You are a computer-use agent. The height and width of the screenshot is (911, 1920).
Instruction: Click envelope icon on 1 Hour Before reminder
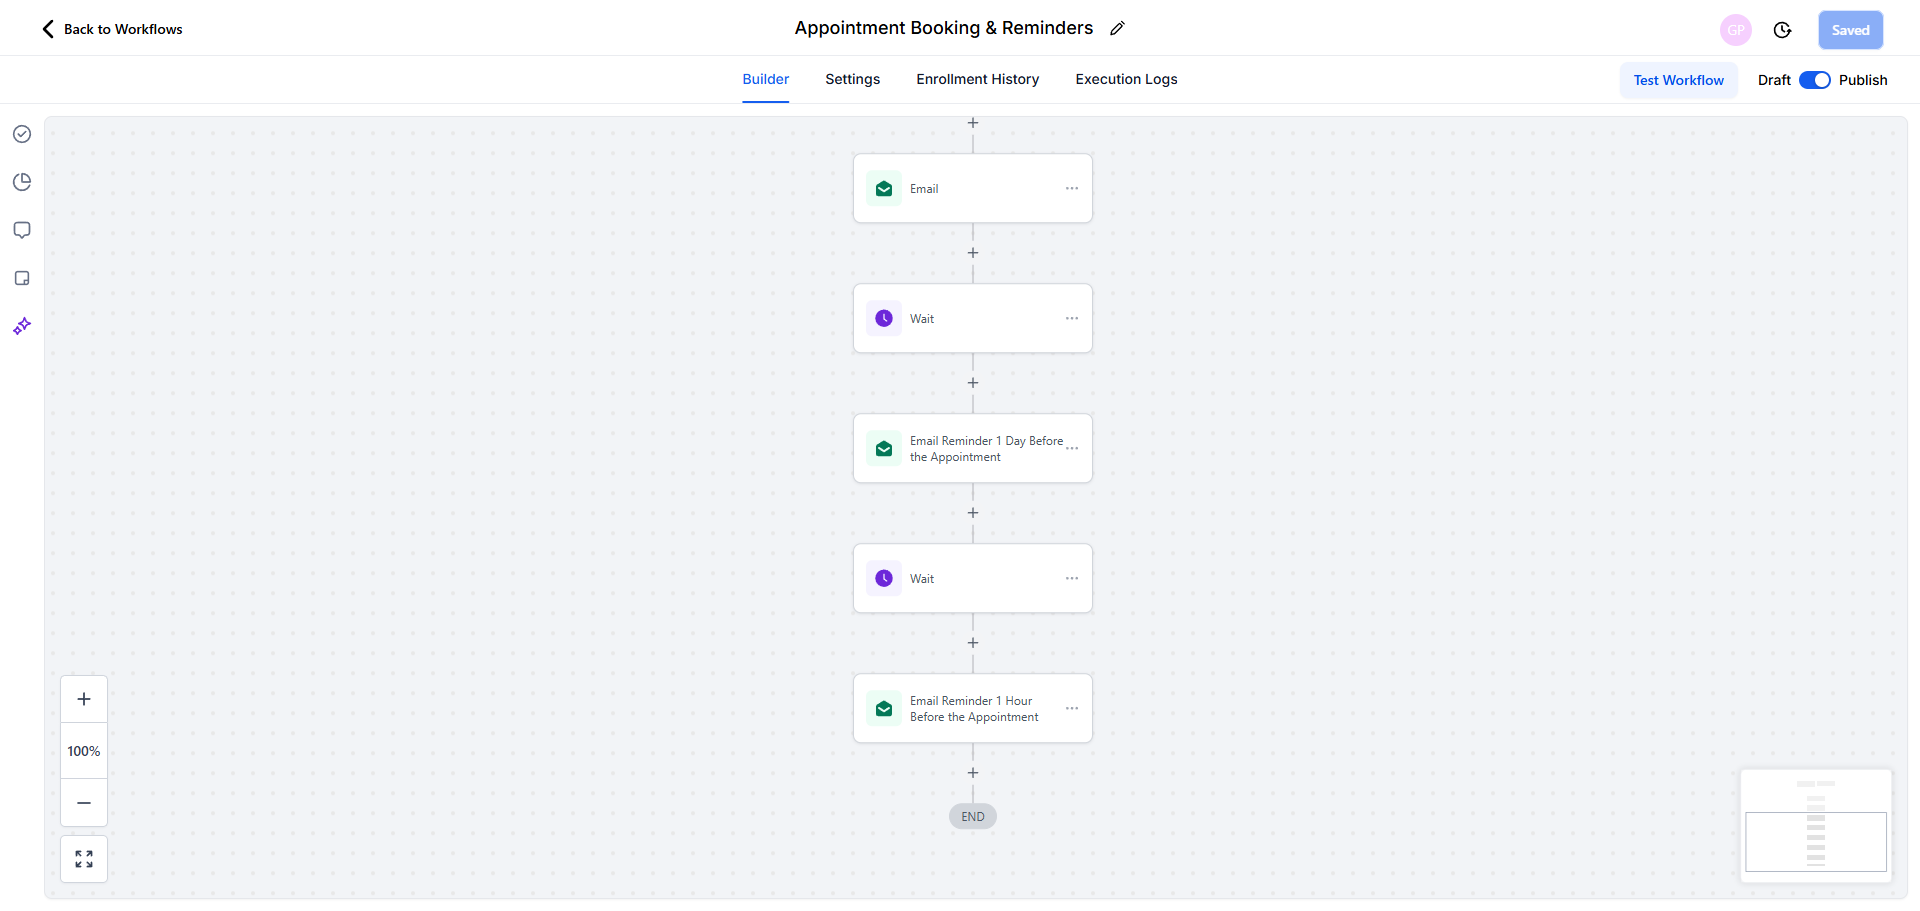(884, 708)
